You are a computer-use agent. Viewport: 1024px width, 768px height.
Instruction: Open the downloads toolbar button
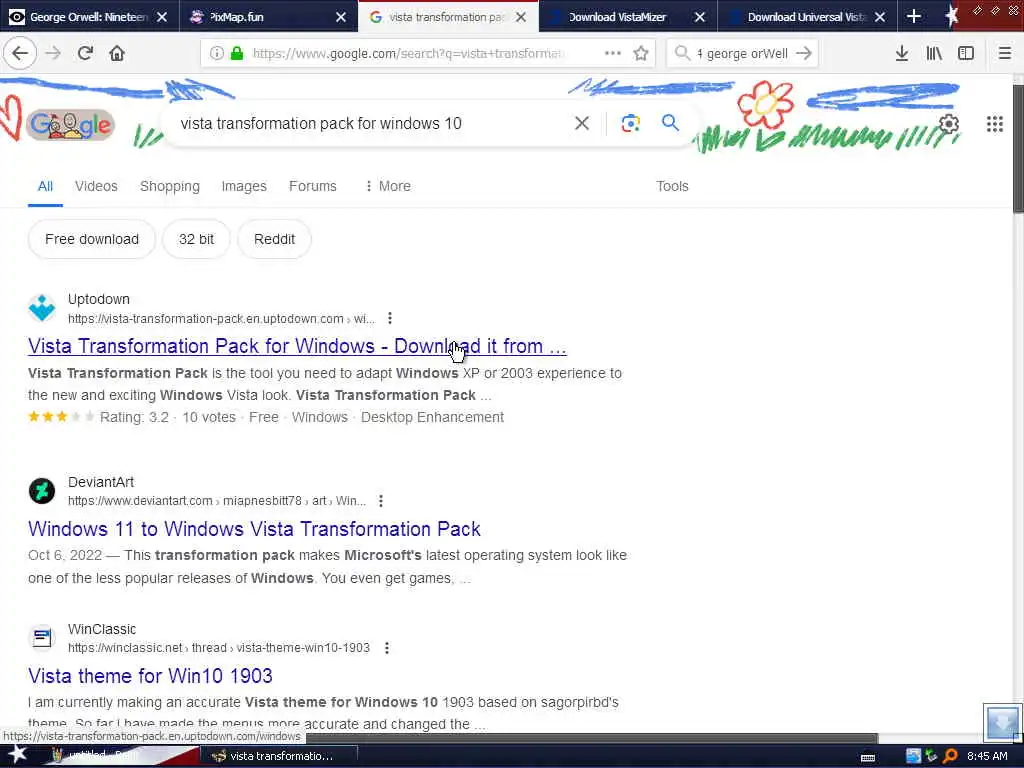902,53
